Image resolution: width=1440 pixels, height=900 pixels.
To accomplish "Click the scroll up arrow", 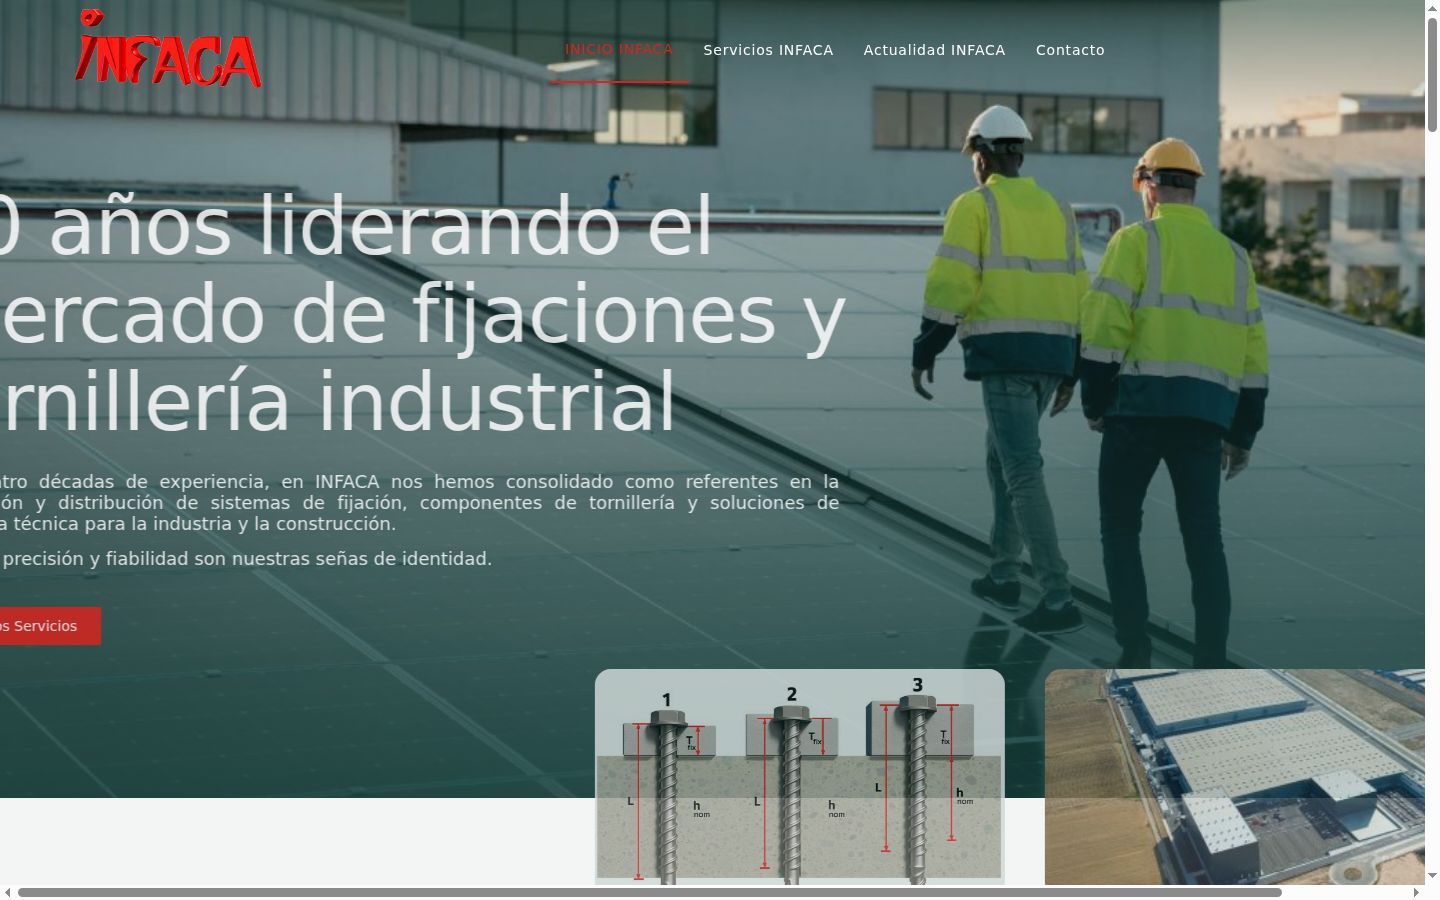I will pyautogui.click(x=1432, y=8).
